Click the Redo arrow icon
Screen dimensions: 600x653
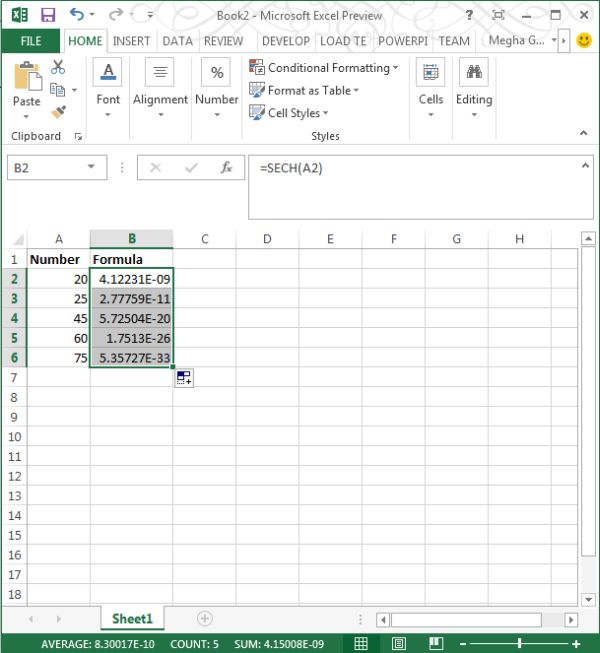[115, 15]
